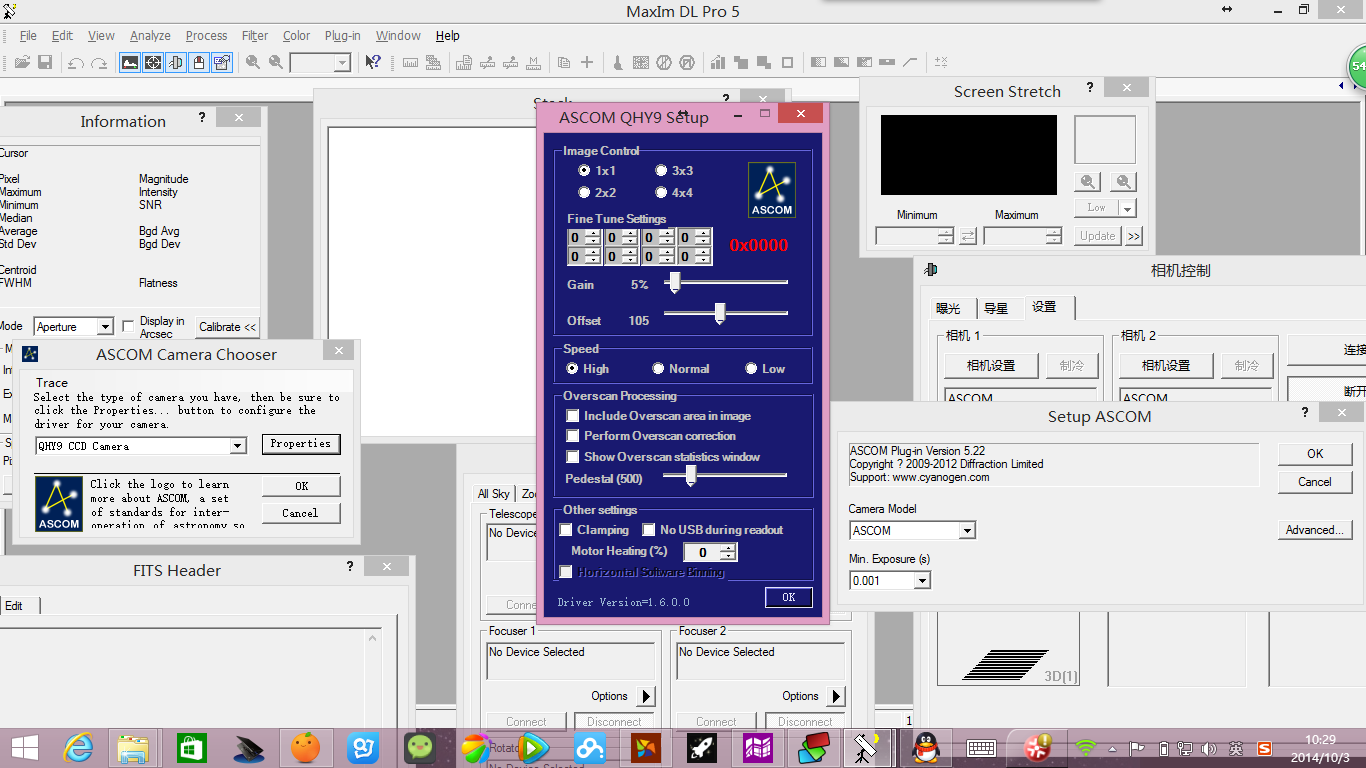Image resolution: width=1366 pixels, height=768 pixels.
Task: Switch to the 导星 tab
Action: (x=996, y=308)
